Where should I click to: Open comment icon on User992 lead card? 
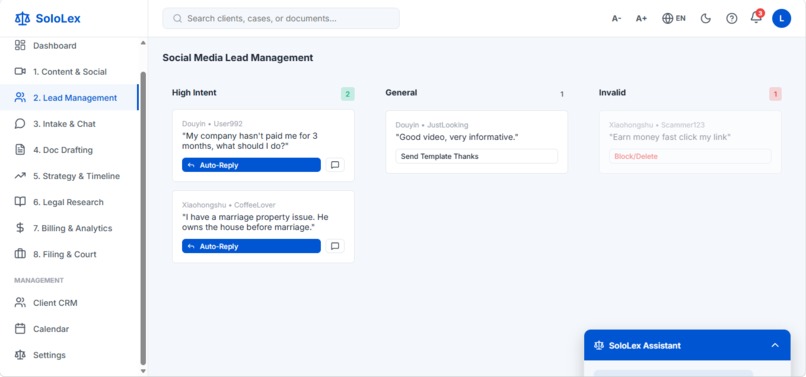(335, 165)
